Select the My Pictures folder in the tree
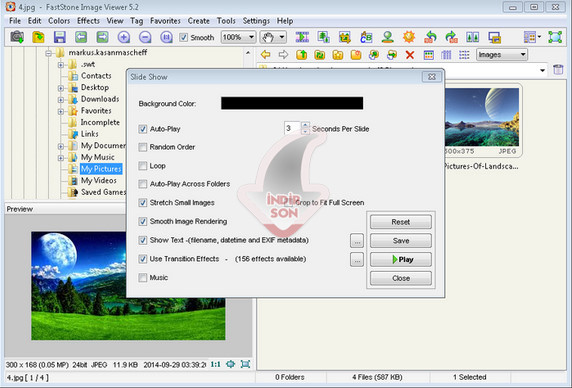This screenshot has height=388, width=572. pos(101,169)
